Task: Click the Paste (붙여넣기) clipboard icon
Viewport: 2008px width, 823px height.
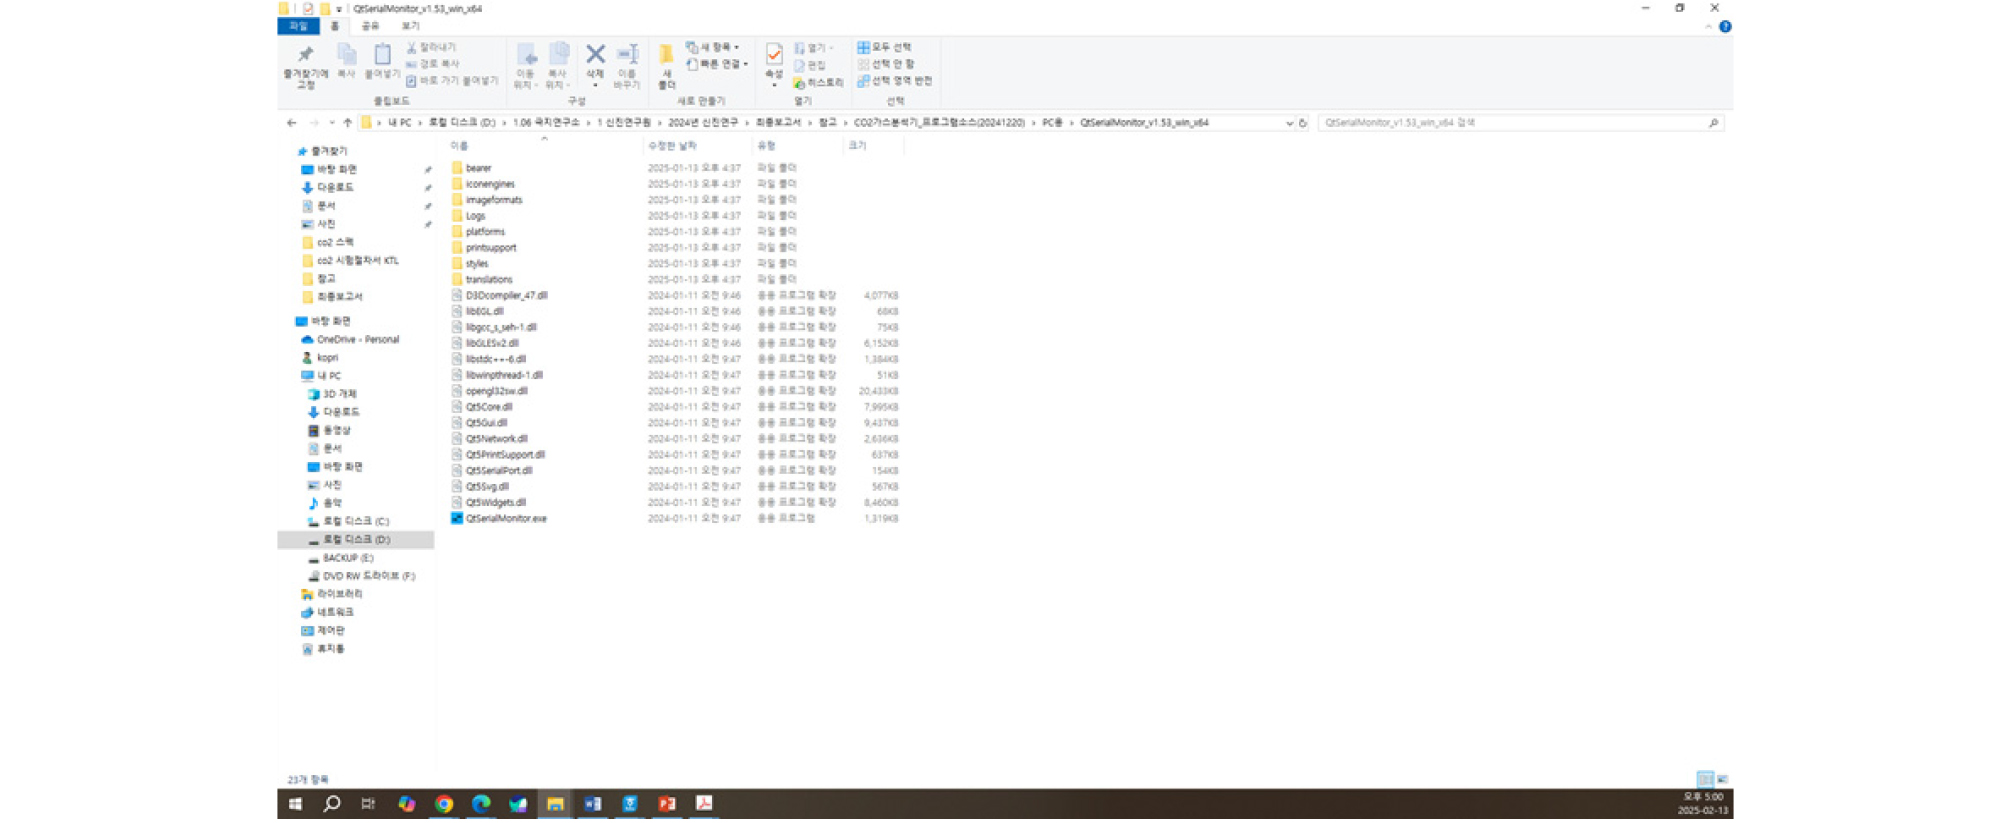Action: [x=382, y=56]
